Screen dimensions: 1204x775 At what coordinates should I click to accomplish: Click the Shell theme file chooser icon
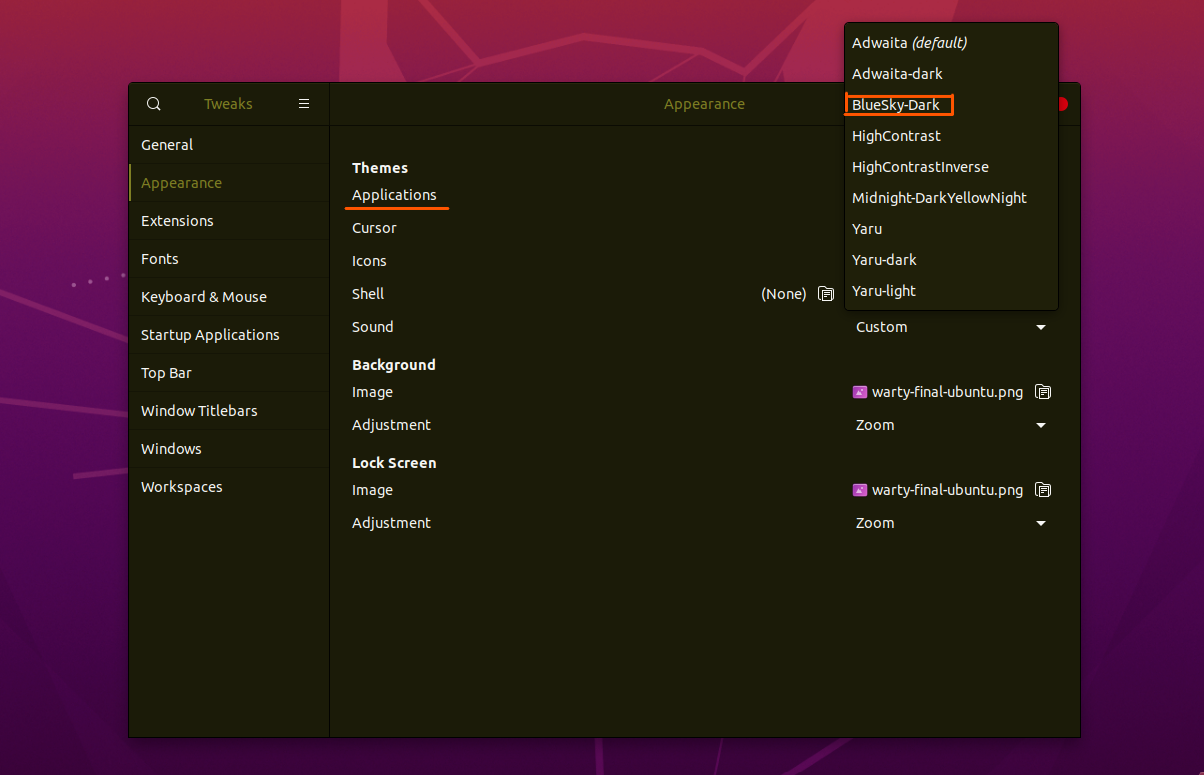coord(826,294)
